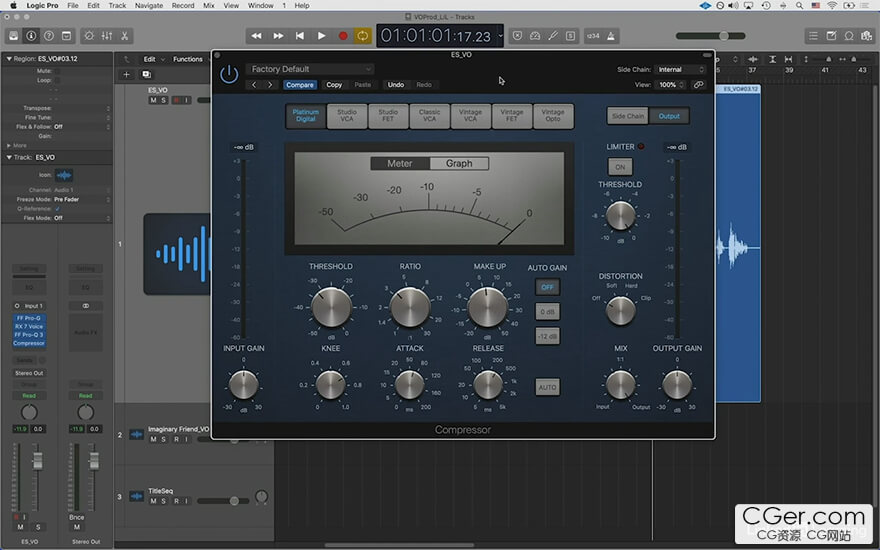Viewport: 880px width, 550px height.
Task: Mute the ES_VO track
Action: (x=153, y=100)
